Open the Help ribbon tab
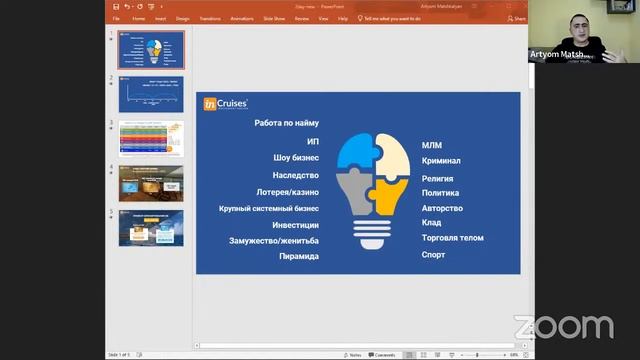 (343, 19)
